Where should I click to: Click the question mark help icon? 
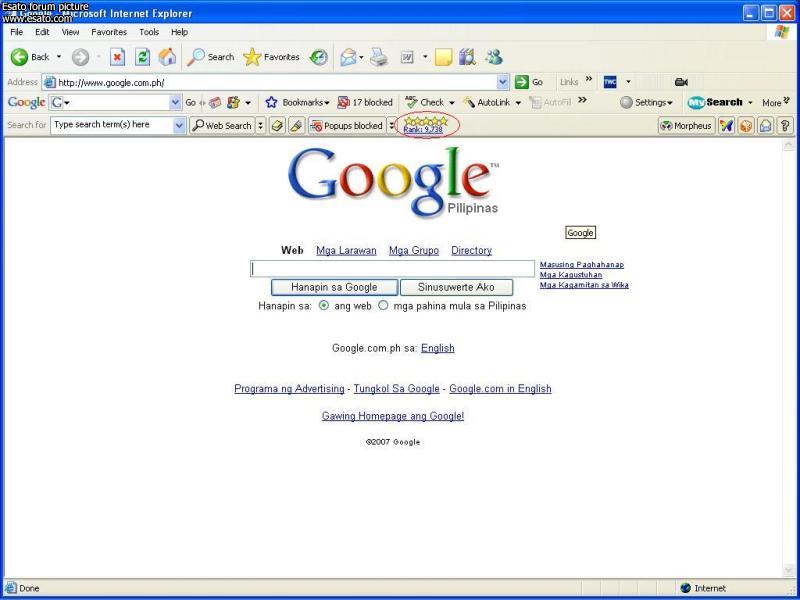pyautogui.click(x=785, y=126)
